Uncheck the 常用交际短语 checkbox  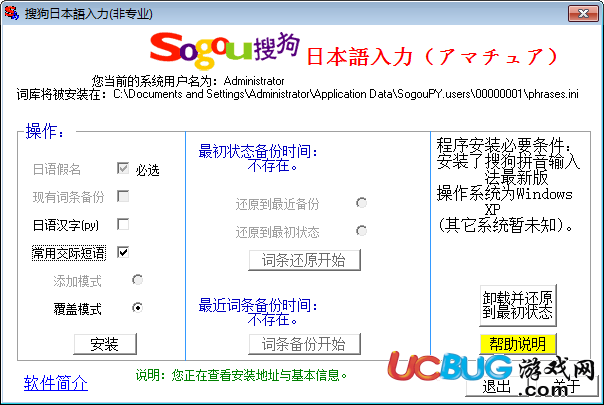(123, 252)
